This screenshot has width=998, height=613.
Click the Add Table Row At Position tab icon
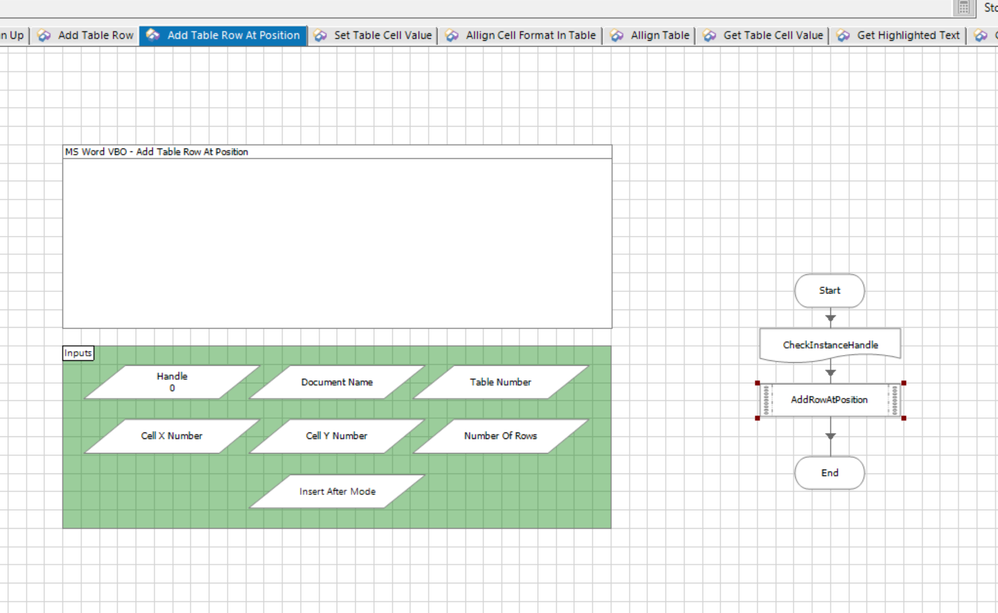click(x=153, y=35)
